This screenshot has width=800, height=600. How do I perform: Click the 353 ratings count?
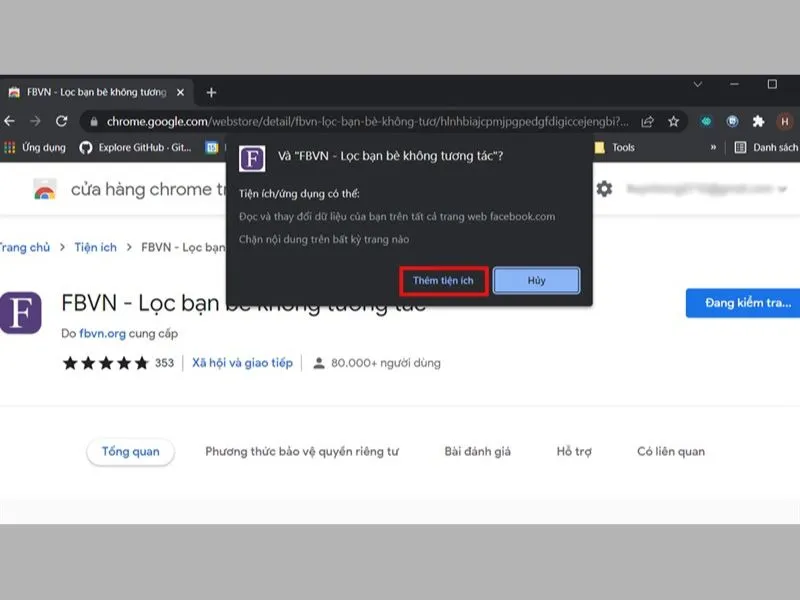tap(164, 363)
